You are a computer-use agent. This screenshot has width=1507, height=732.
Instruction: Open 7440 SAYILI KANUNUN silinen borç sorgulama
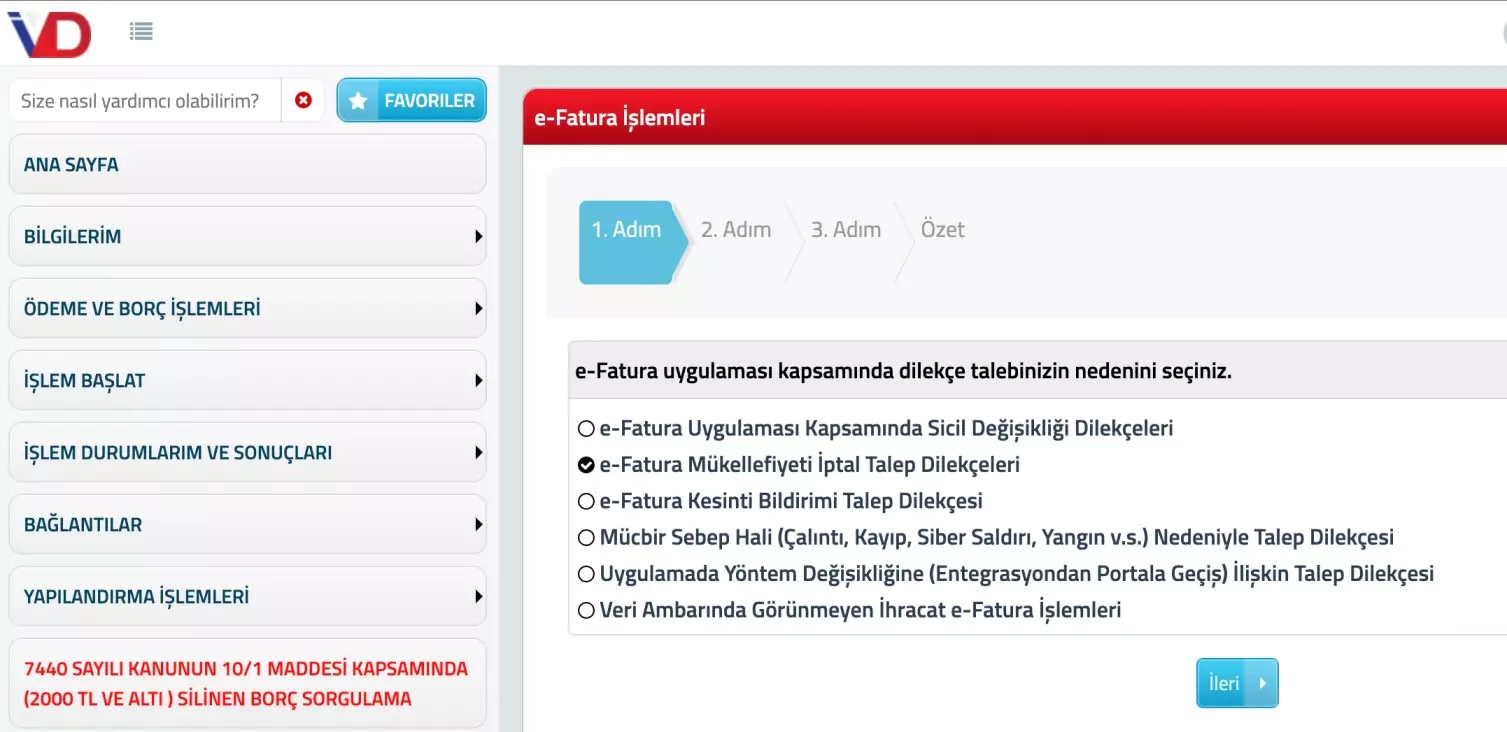point(248,683)
